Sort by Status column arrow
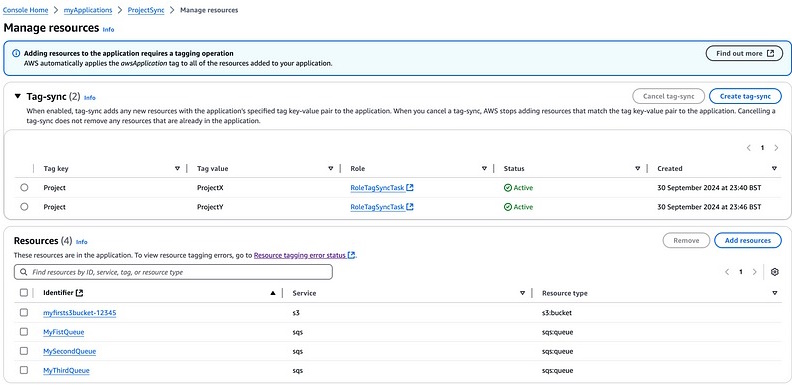This screenshot has height=385, width=792. [x=637, y=168]
